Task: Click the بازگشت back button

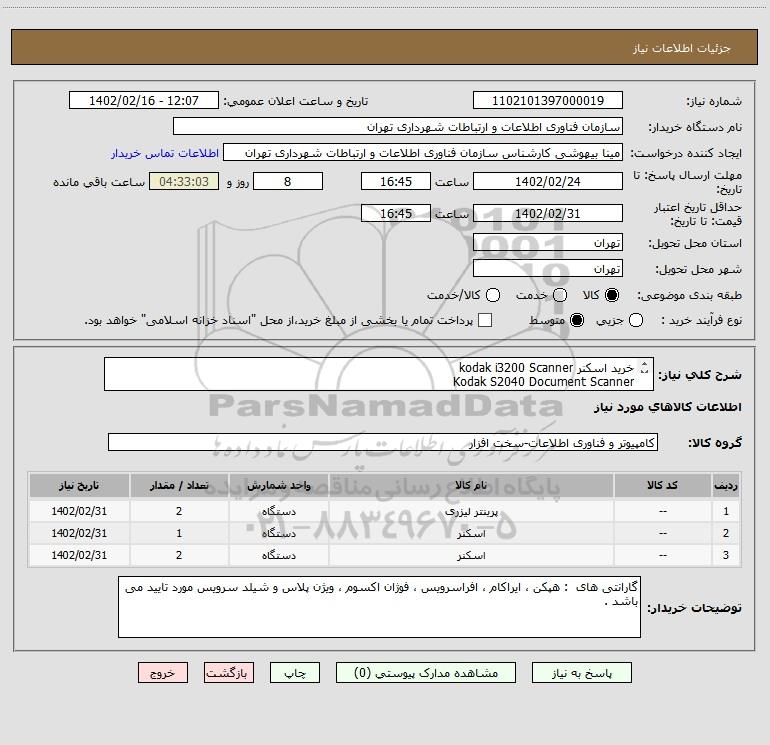Action: pos(229,673)
